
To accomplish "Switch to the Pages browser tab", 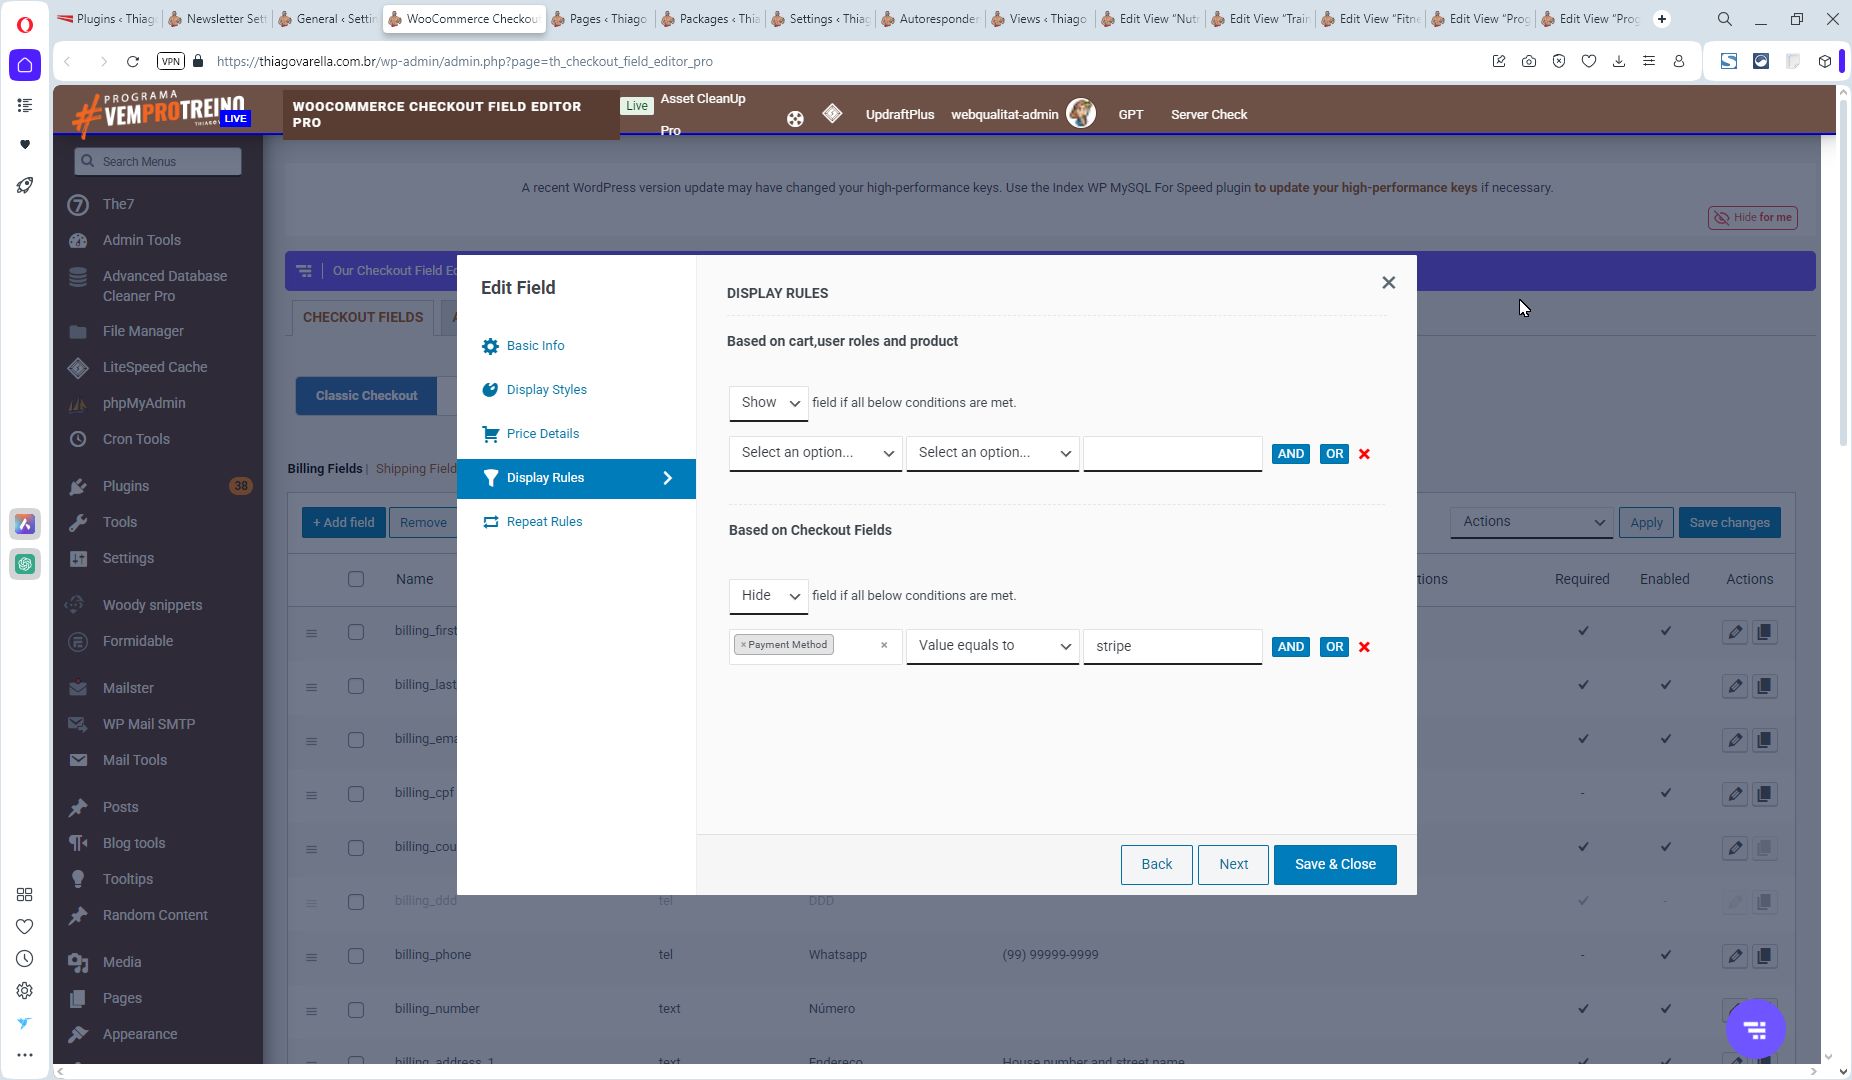I will coord(599,19).
